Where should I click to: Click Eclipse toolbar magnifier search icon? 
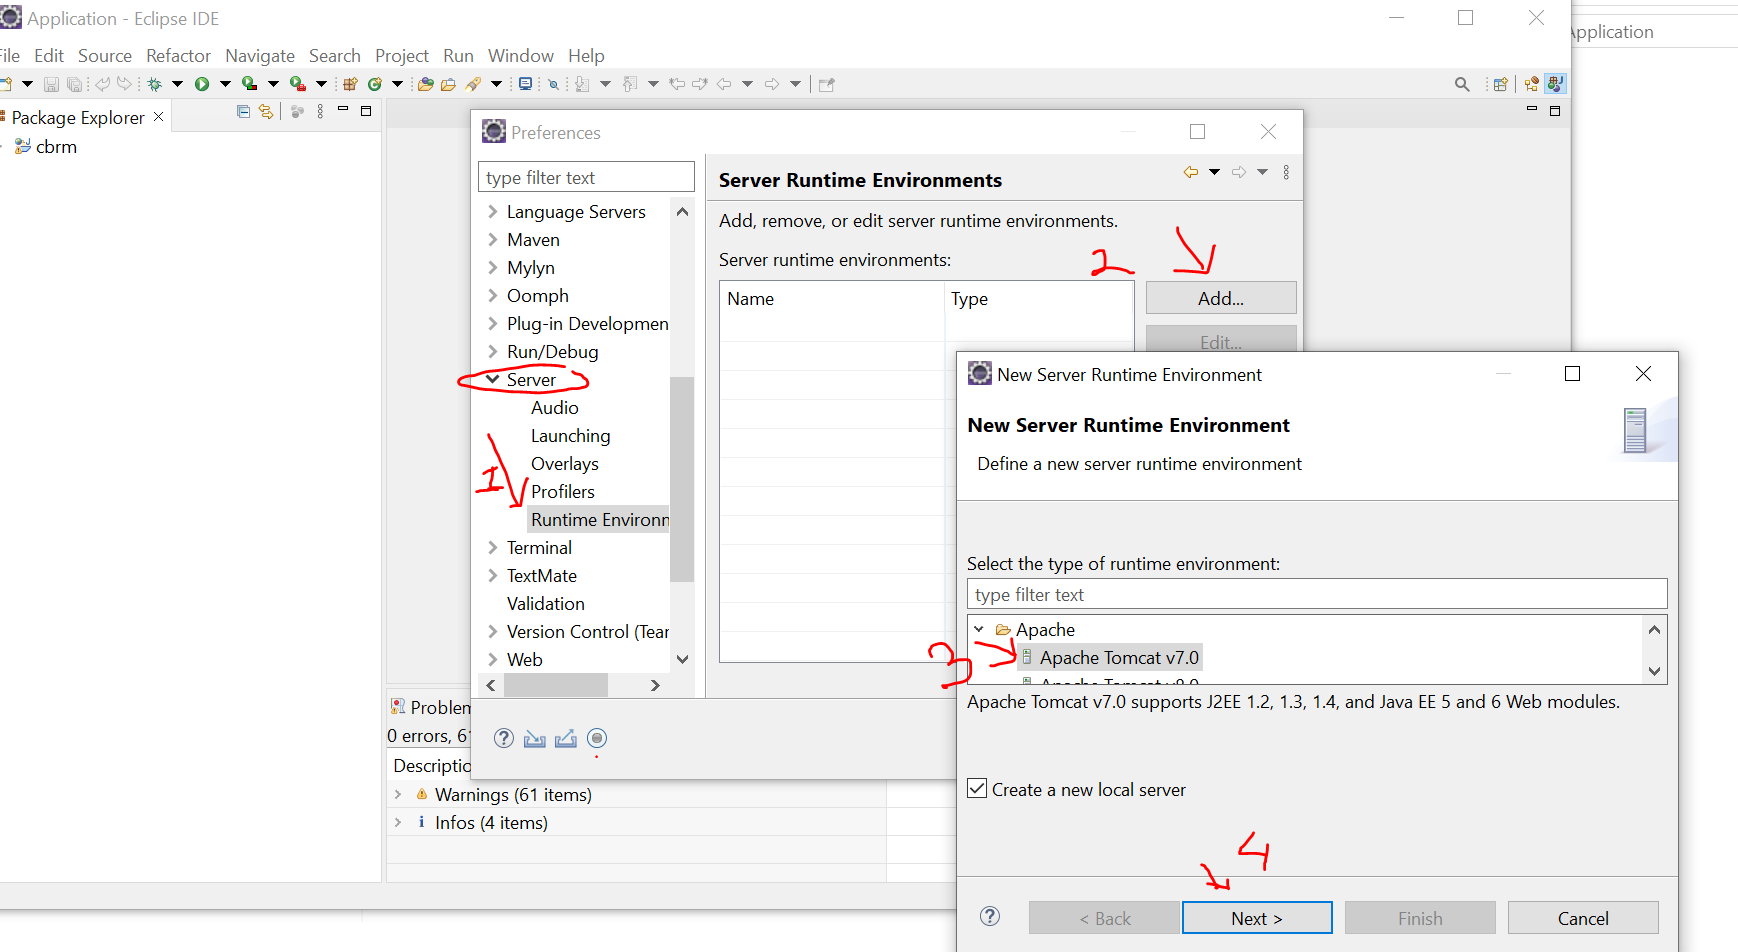coord(1462,84)
